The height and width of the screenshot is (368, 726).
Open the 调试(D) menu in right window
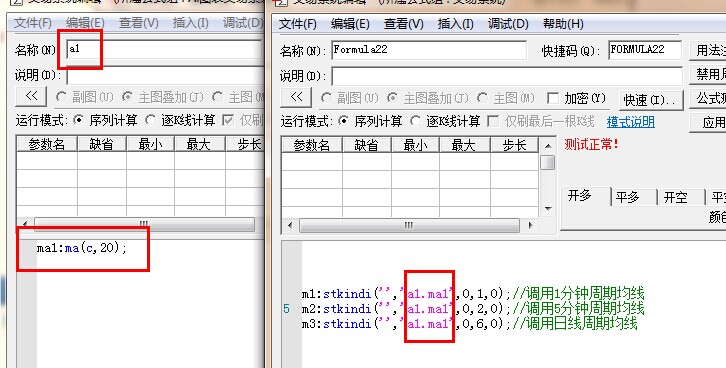coord(508,24)
